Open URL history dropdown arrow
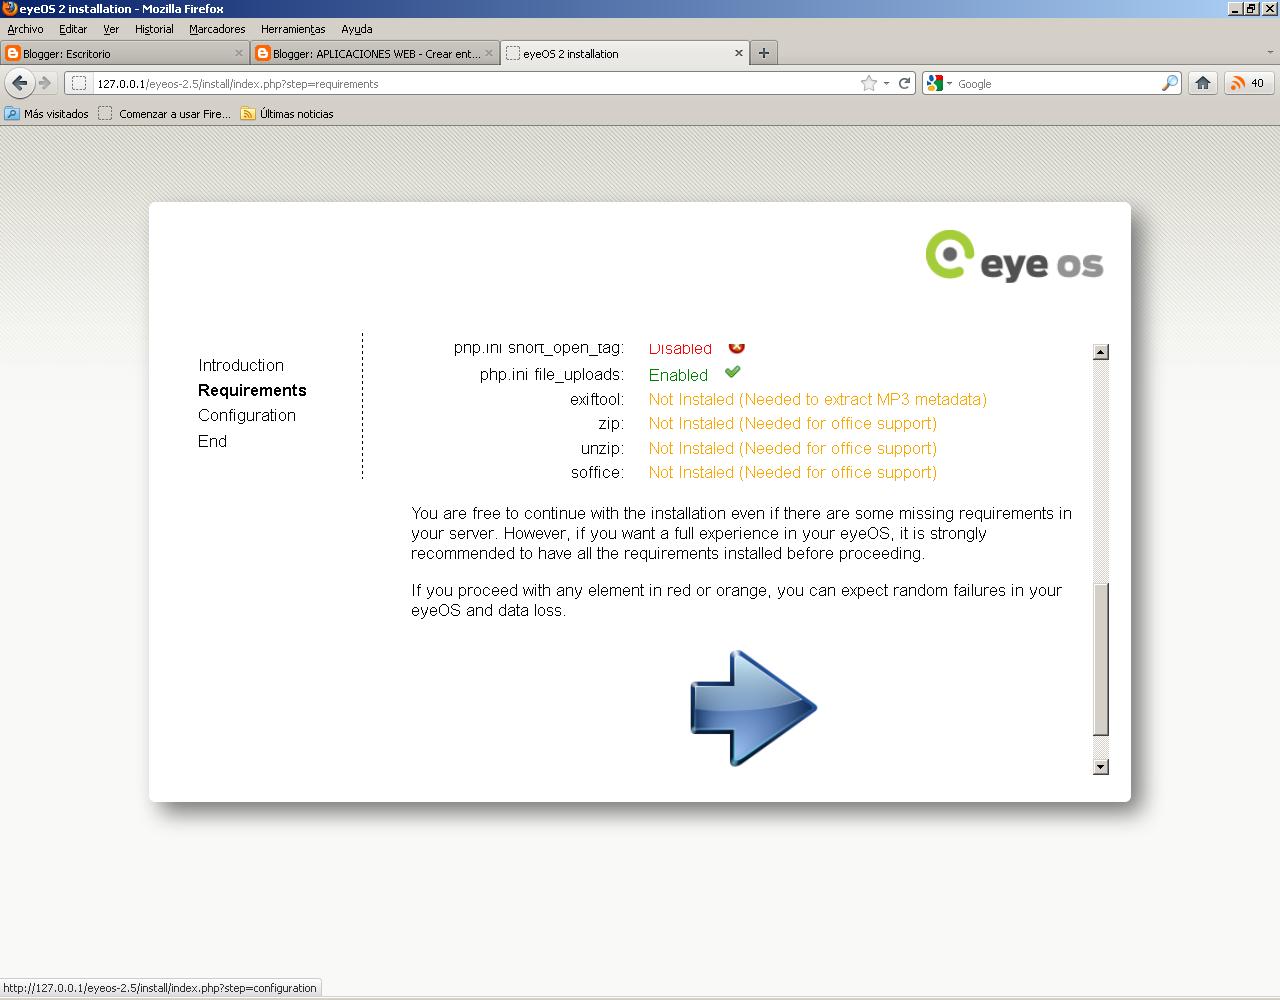Viewport: 1280px width, 1000px height. click(886, 84)
